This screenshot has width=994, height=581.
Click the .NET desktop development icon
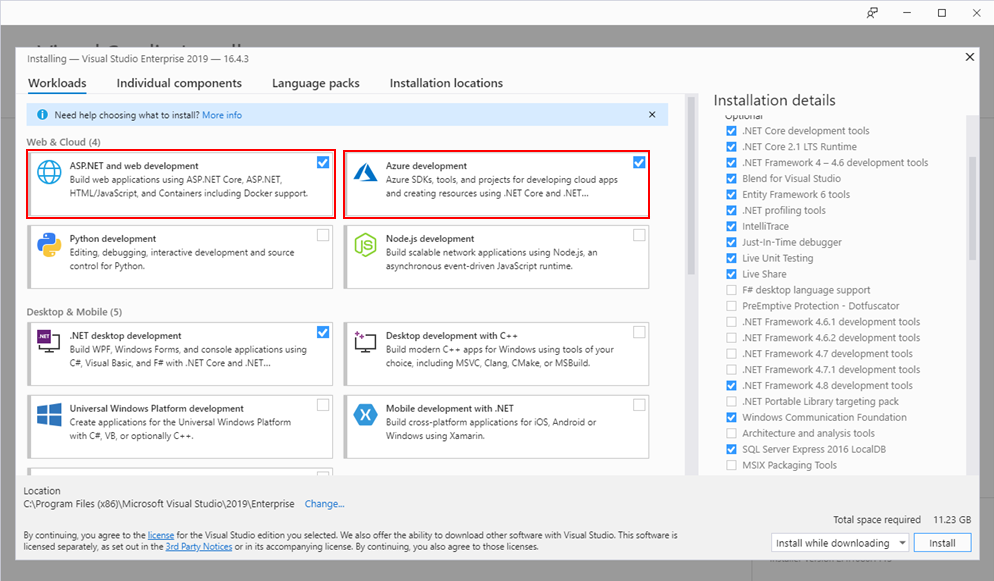50,343
